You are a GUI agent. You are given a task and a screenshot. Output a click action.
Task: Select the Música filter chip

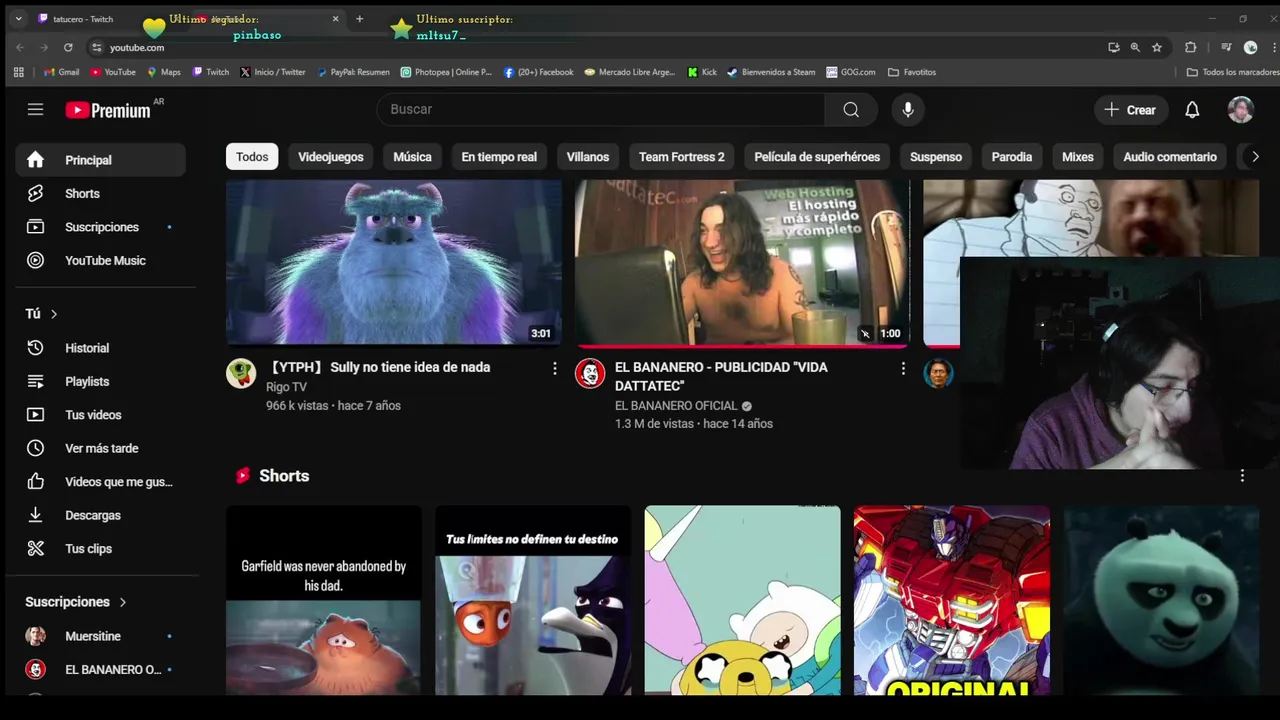click(x=412, y=157)
